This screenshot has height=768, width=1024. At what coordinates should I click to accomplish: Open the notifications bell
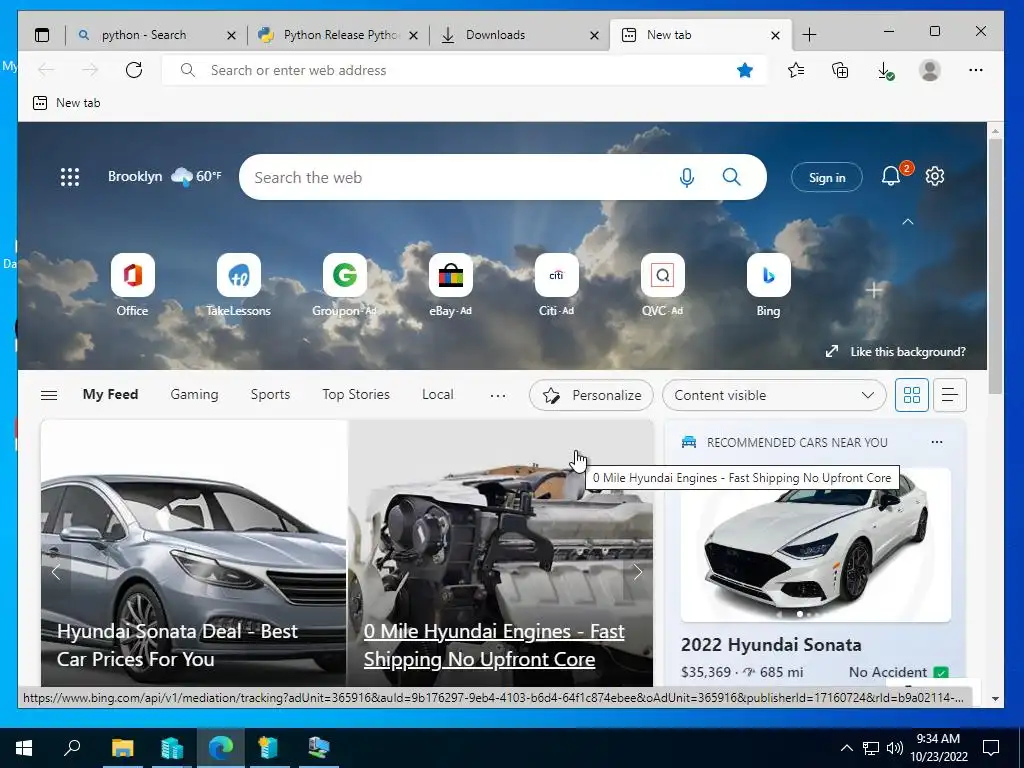891,176
